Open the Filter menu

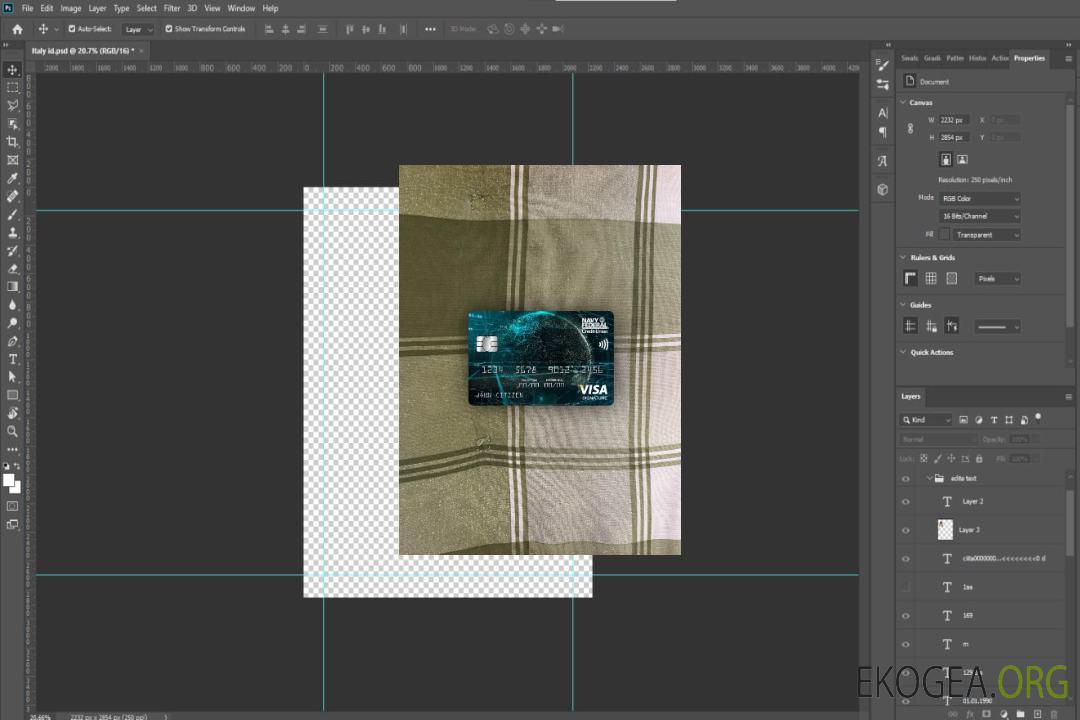coord(172,8)
